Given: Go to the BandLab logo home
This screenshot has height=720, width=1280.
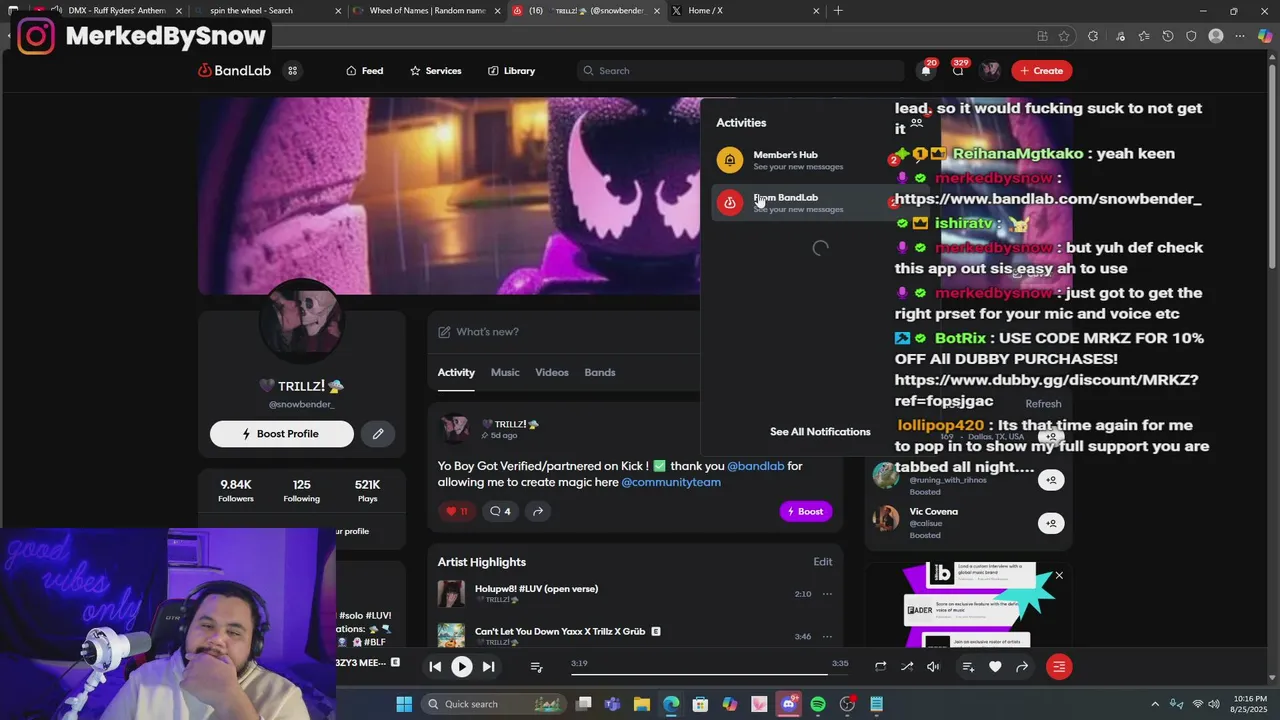Looking at the screenshot, I should pos(235,71).
